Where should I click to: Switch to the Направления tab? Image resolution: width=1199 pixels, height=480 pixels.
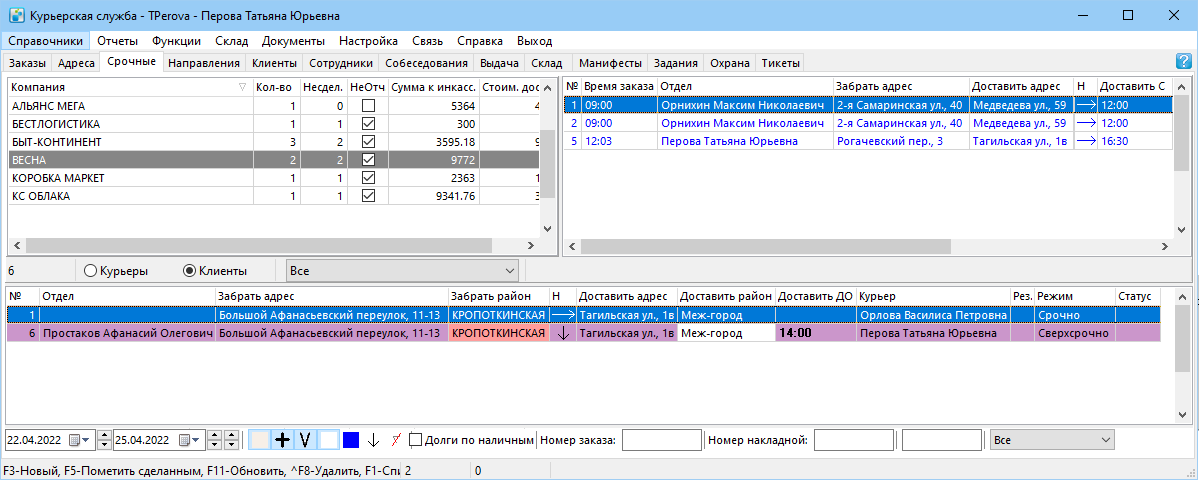[204, 63]
